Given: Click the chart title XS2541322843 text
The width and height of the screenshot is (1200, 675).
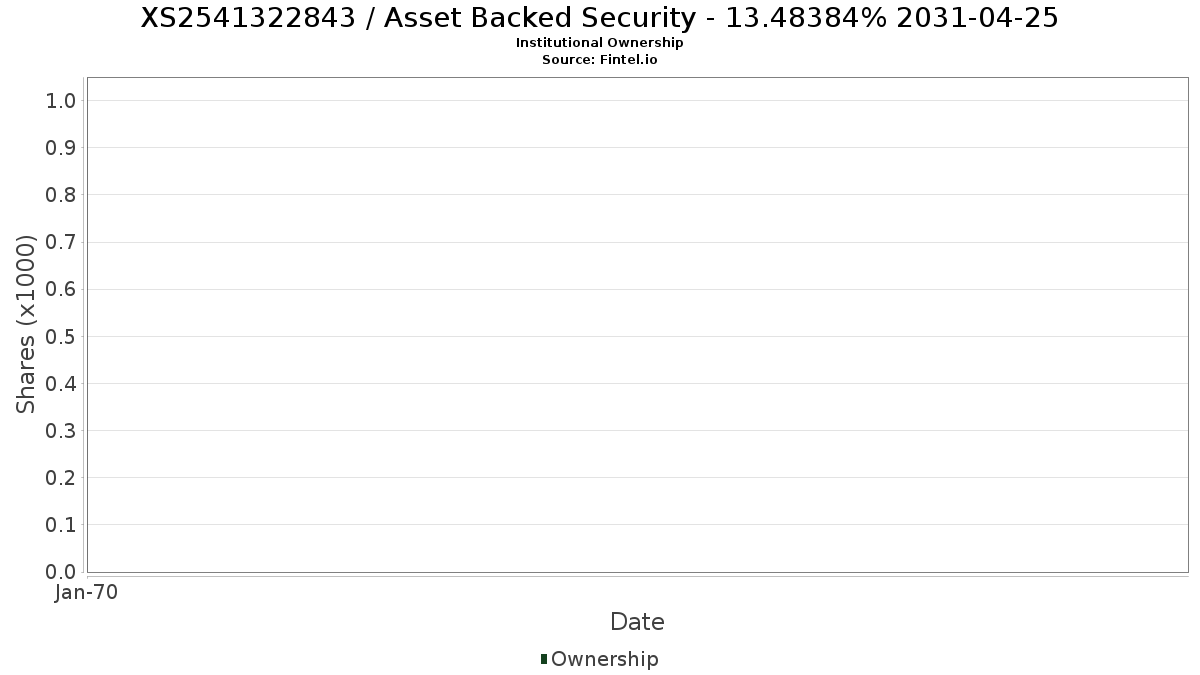Looking at the screenshot, I should [x=599, y=18].
